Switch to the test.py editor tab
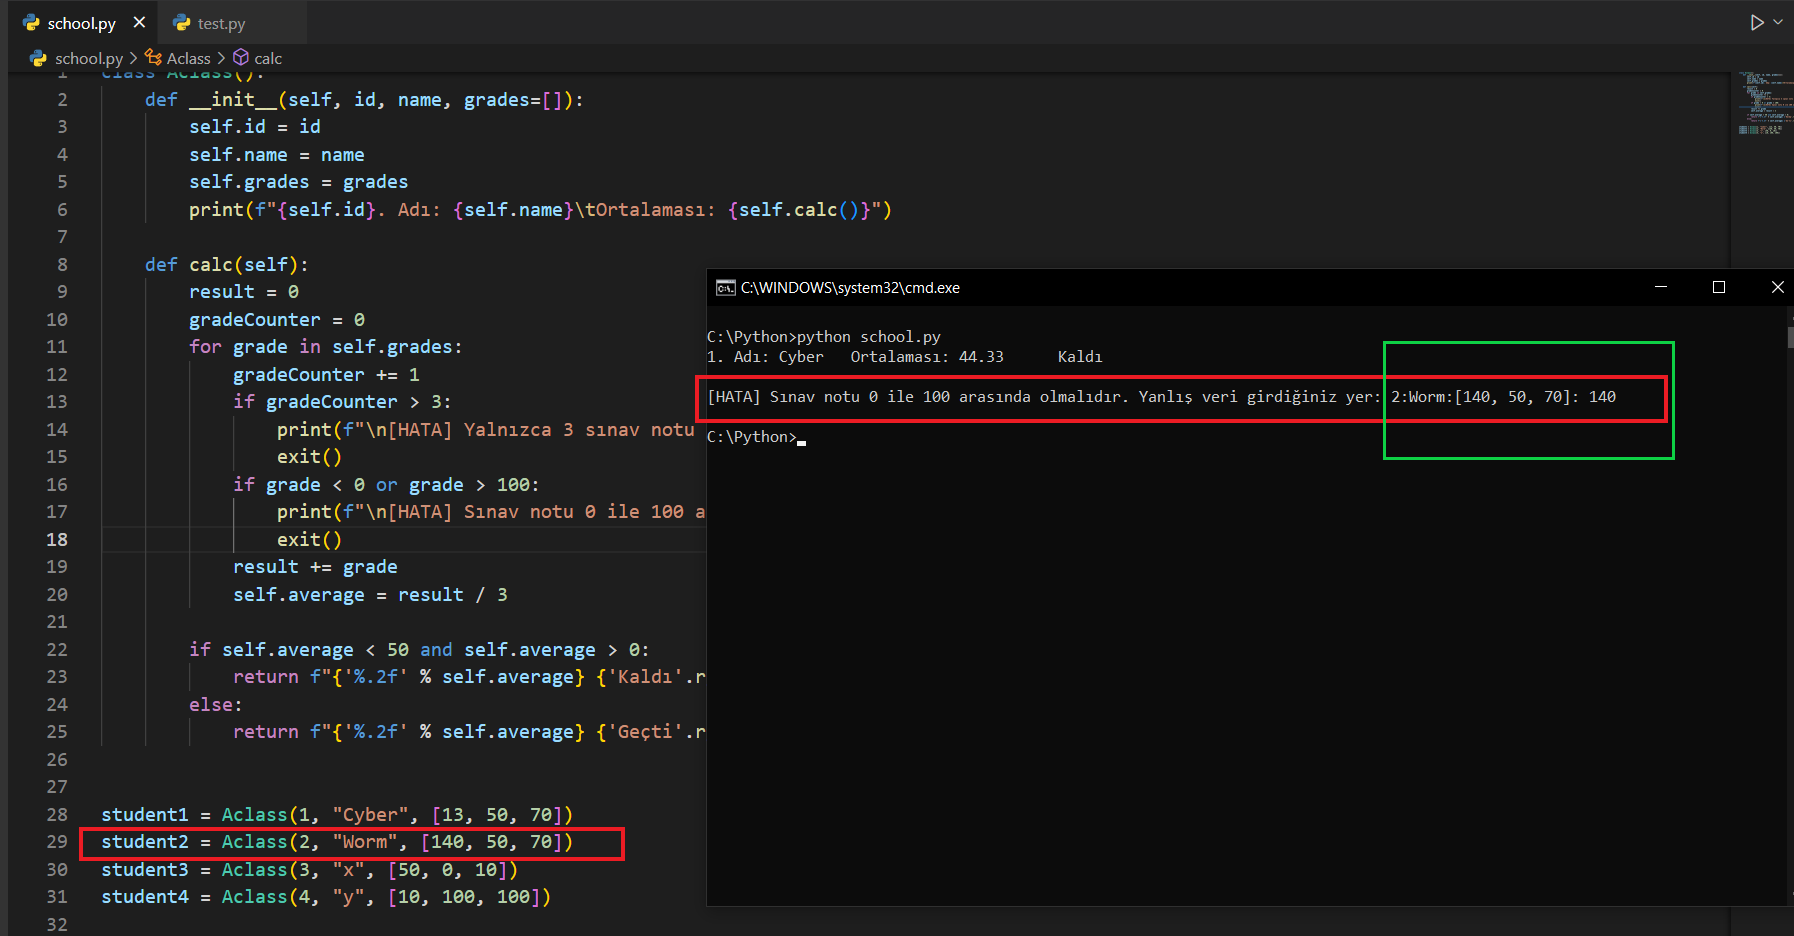Viewport: 1794px width, 936px height. (221, 23)
